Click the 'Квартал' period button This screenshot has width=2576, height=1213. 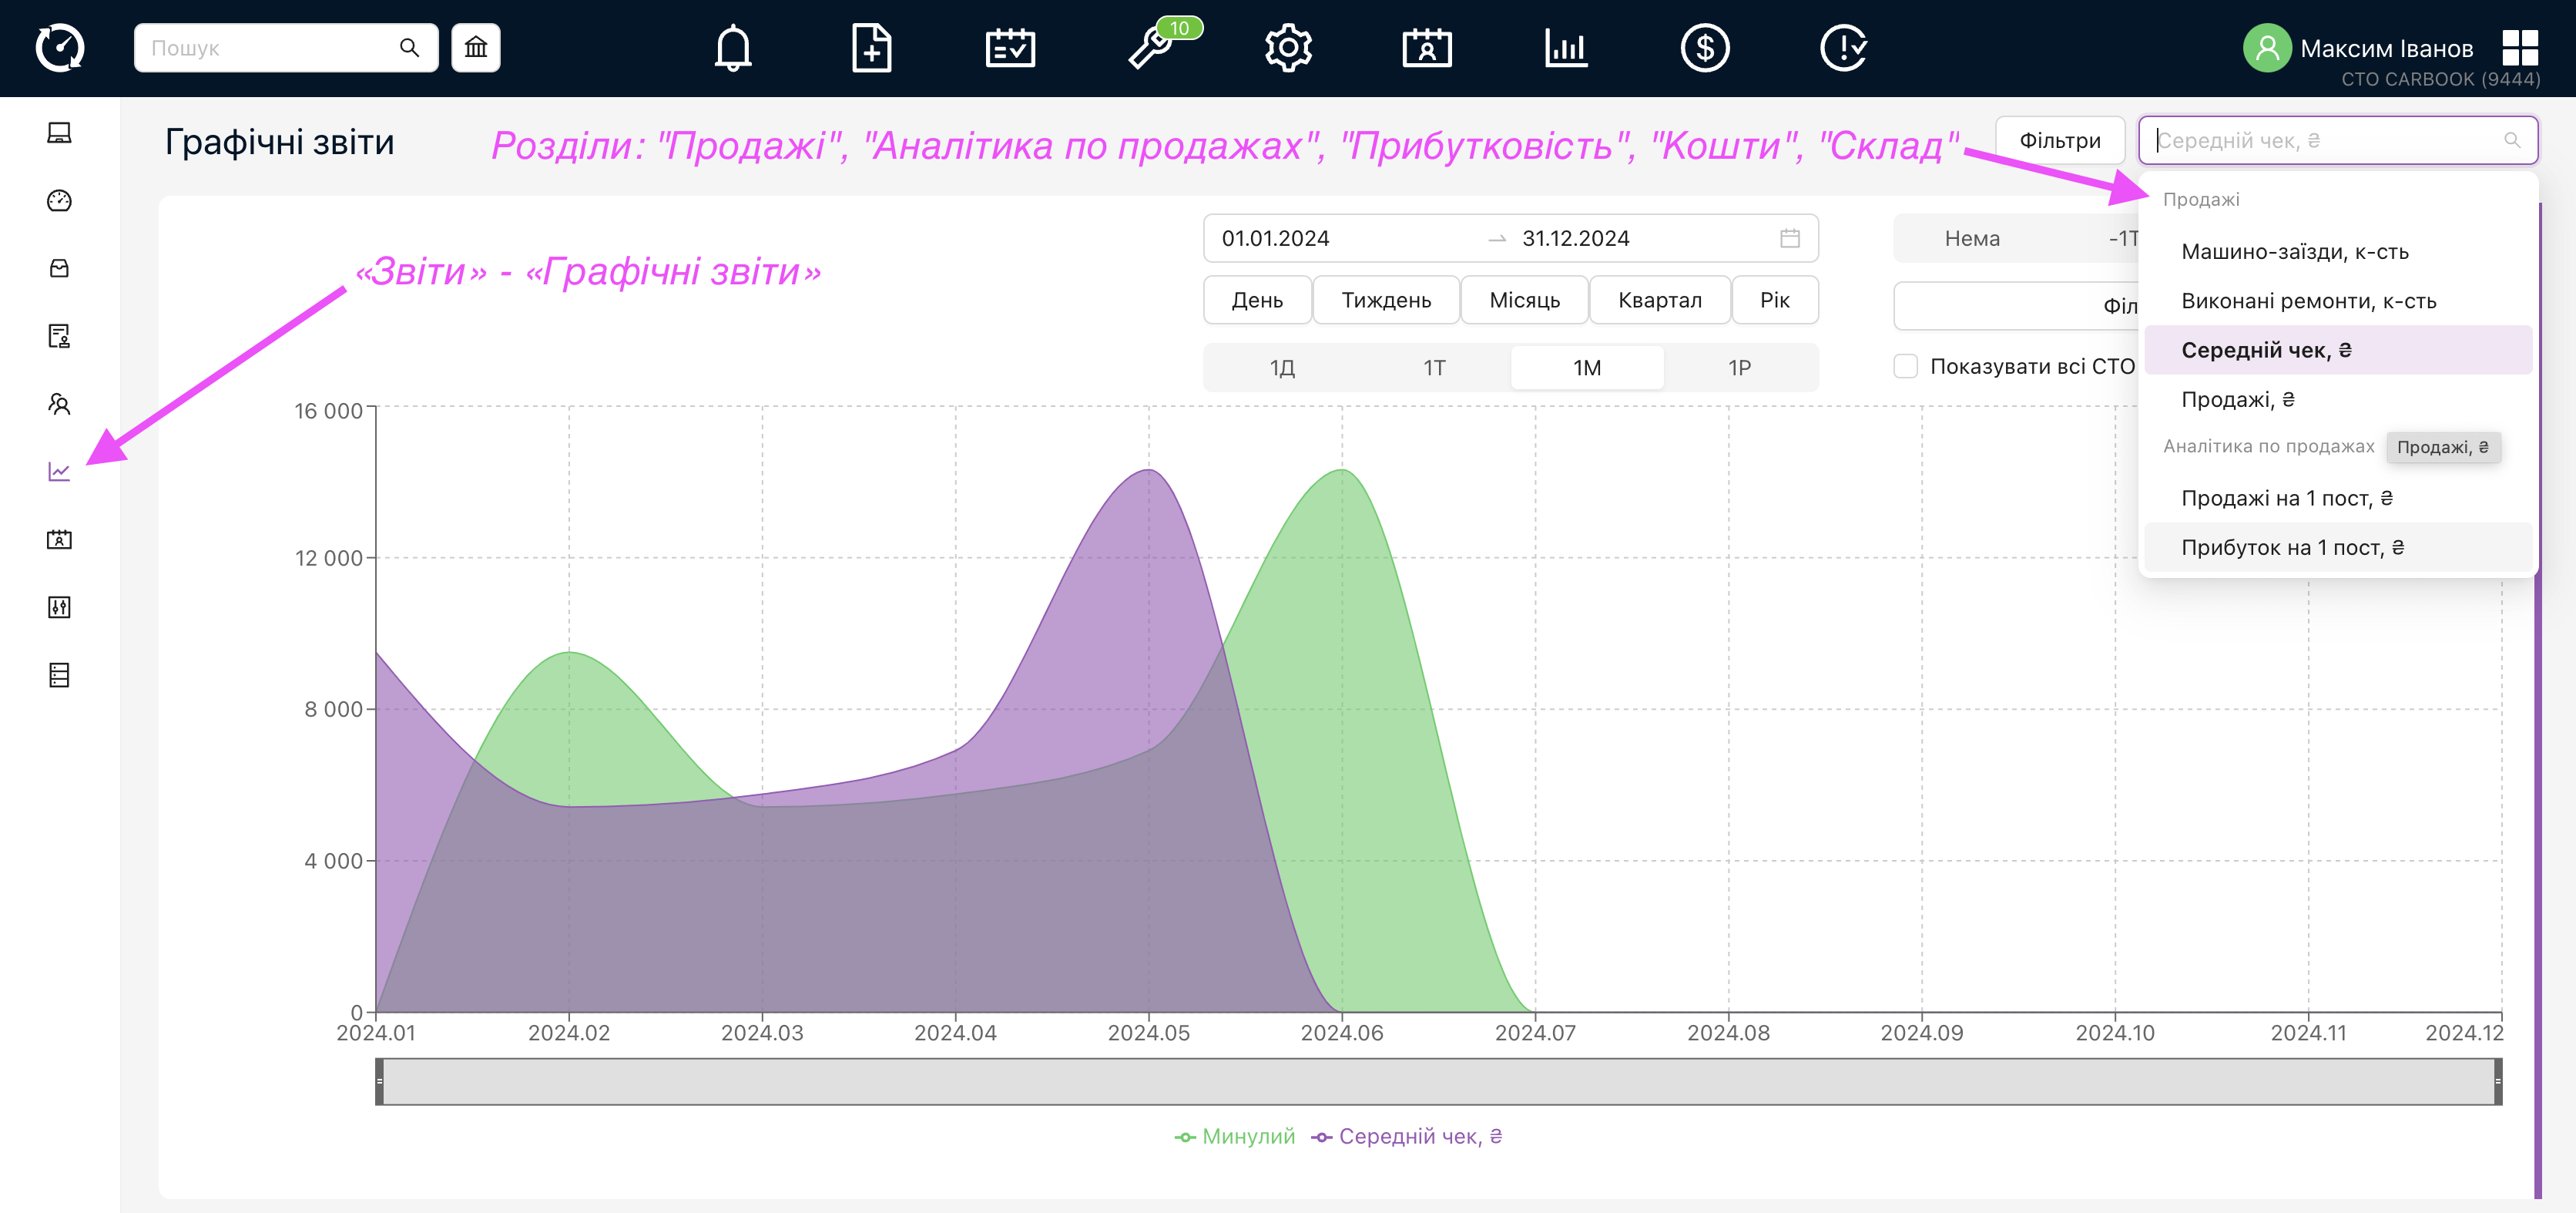point(1659,300)
